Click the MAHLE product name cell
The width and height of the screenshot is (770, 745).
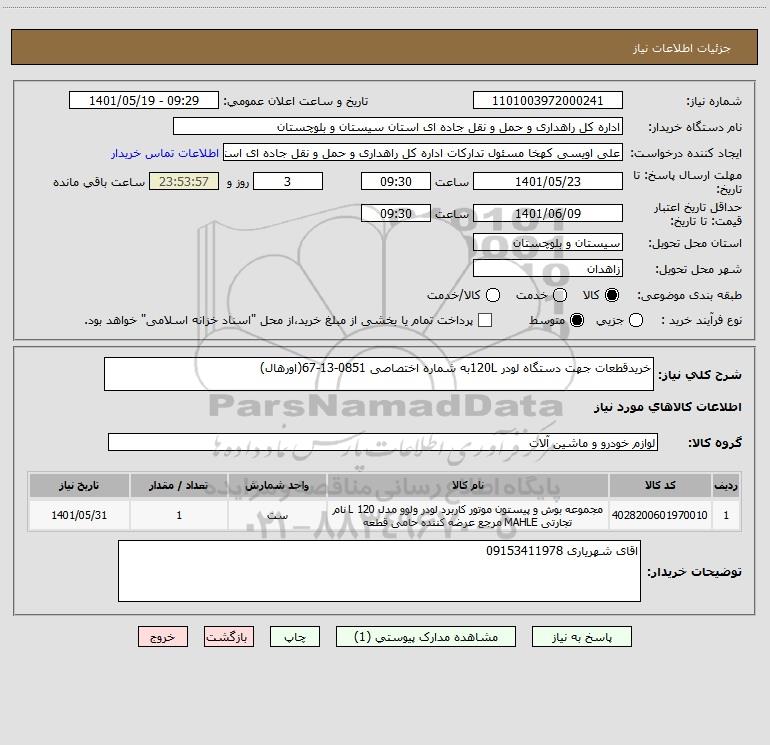tap(468, 516)
